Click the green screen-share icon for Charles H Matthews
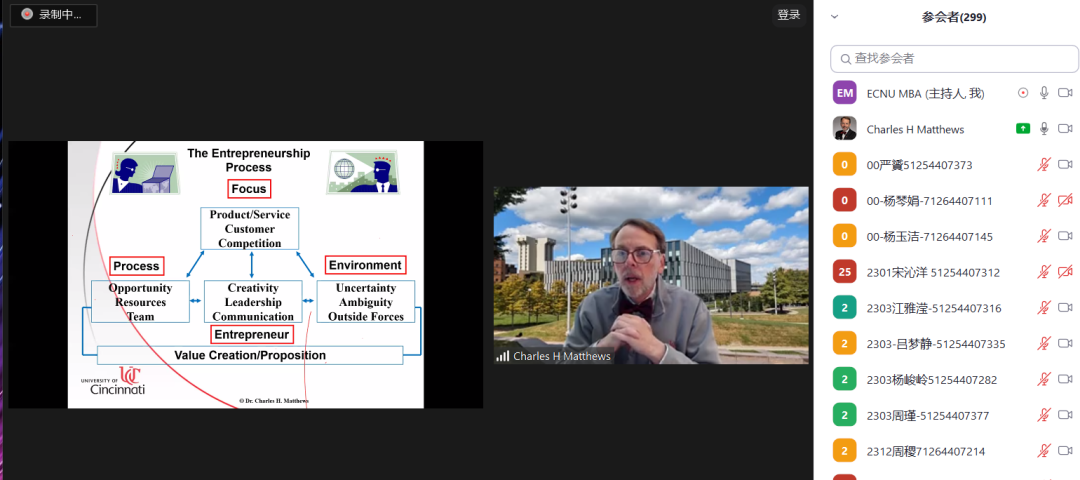Viewport: 1080px width, 480px height. tap(1022, 129)
